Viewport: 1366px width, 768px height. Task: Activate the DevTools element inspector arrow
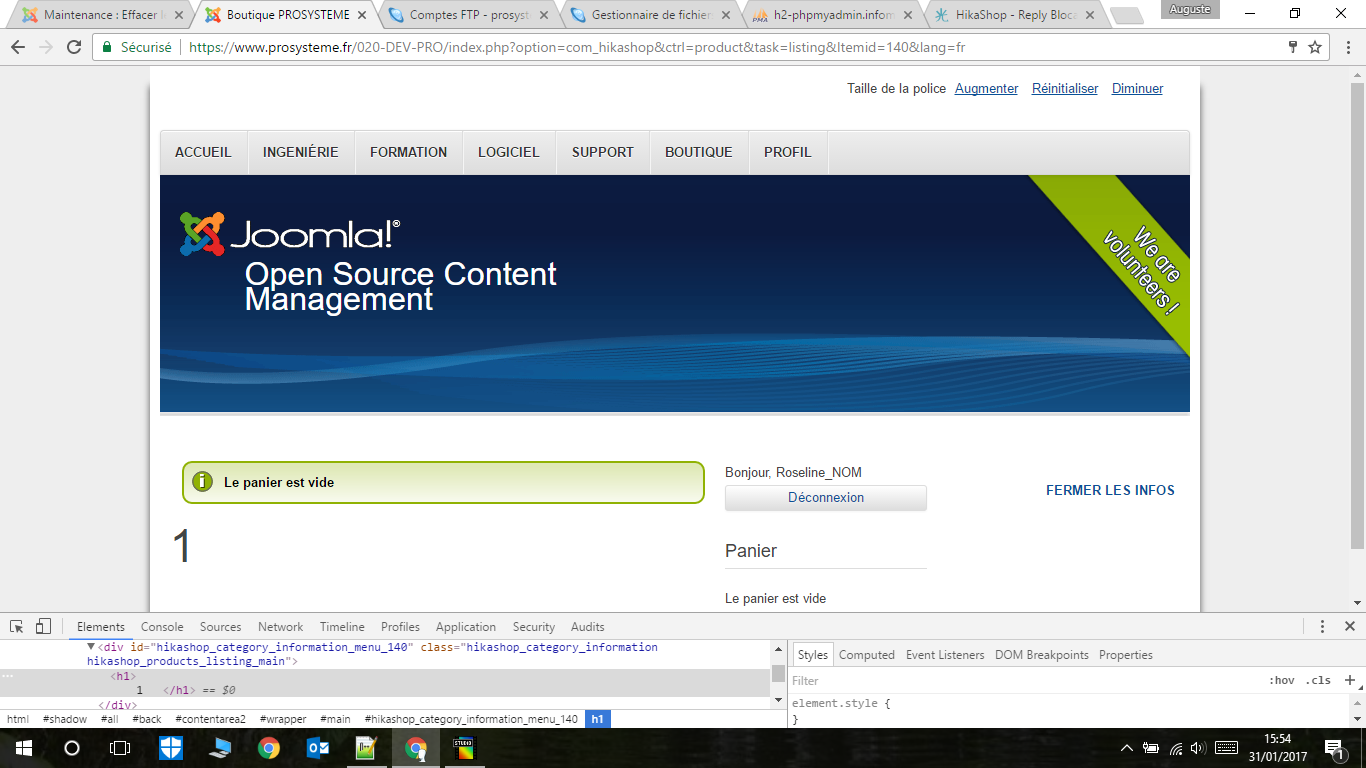pos(17,626)
